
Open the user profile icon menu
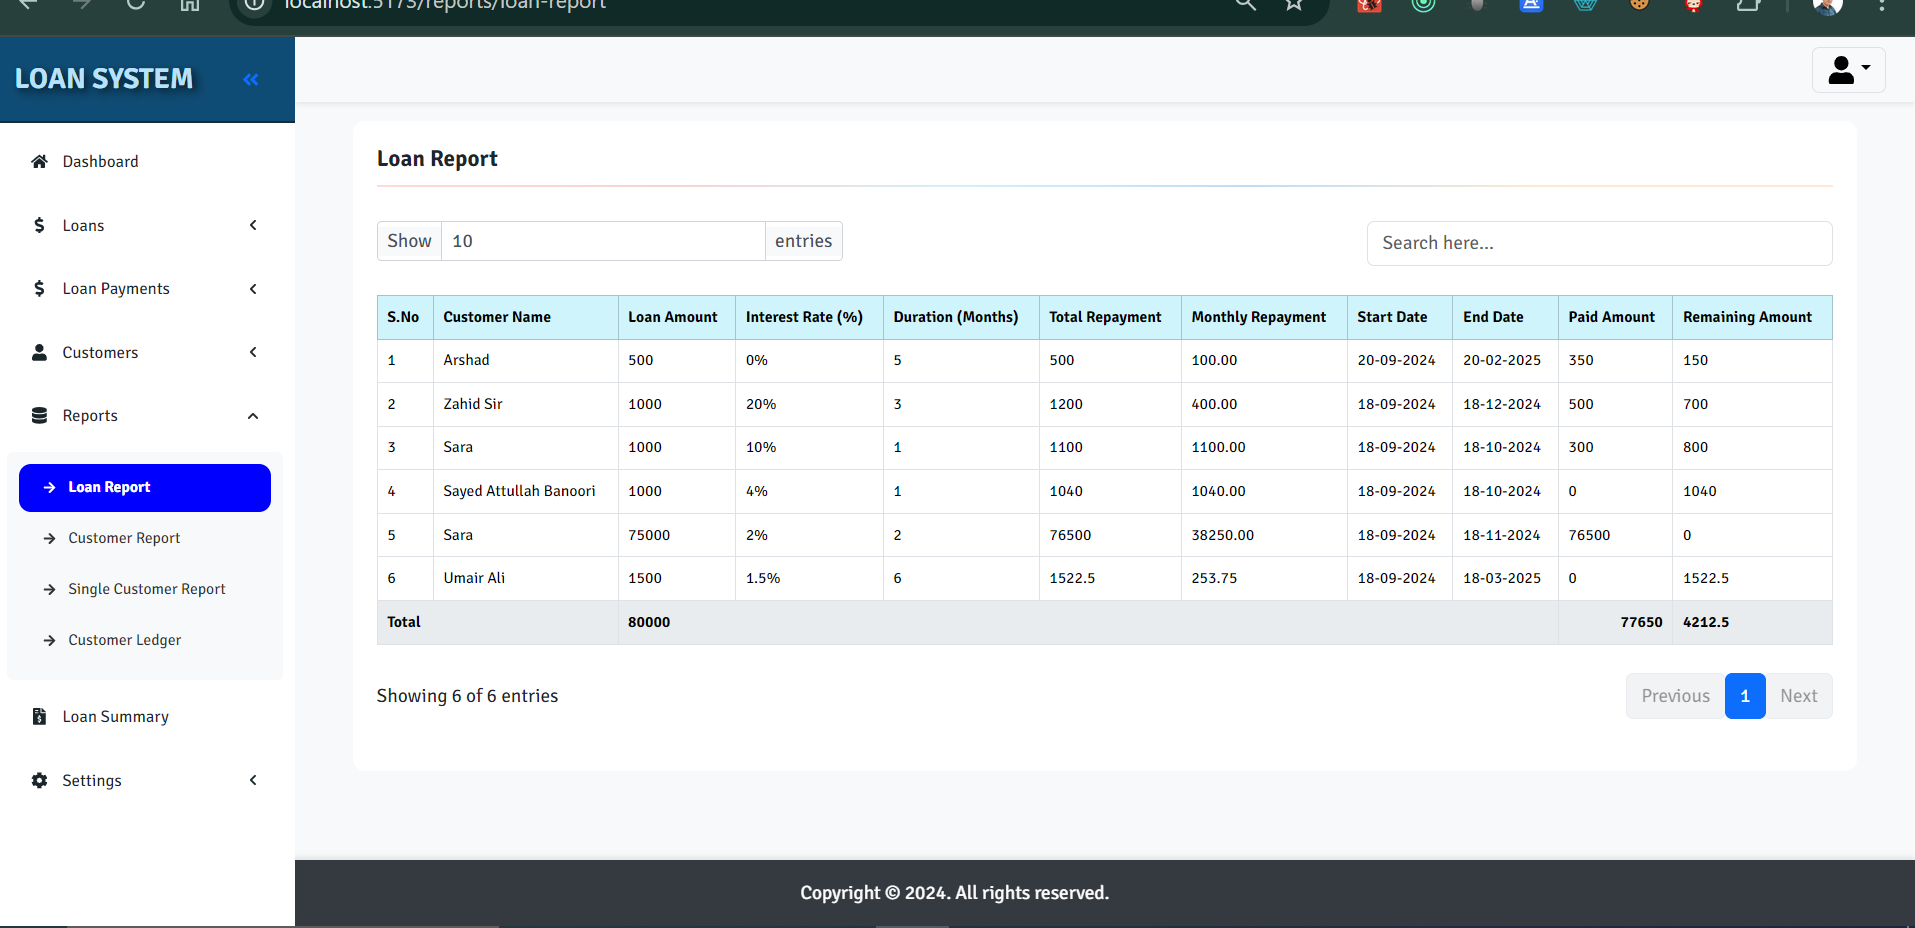tap(1848, 70)
